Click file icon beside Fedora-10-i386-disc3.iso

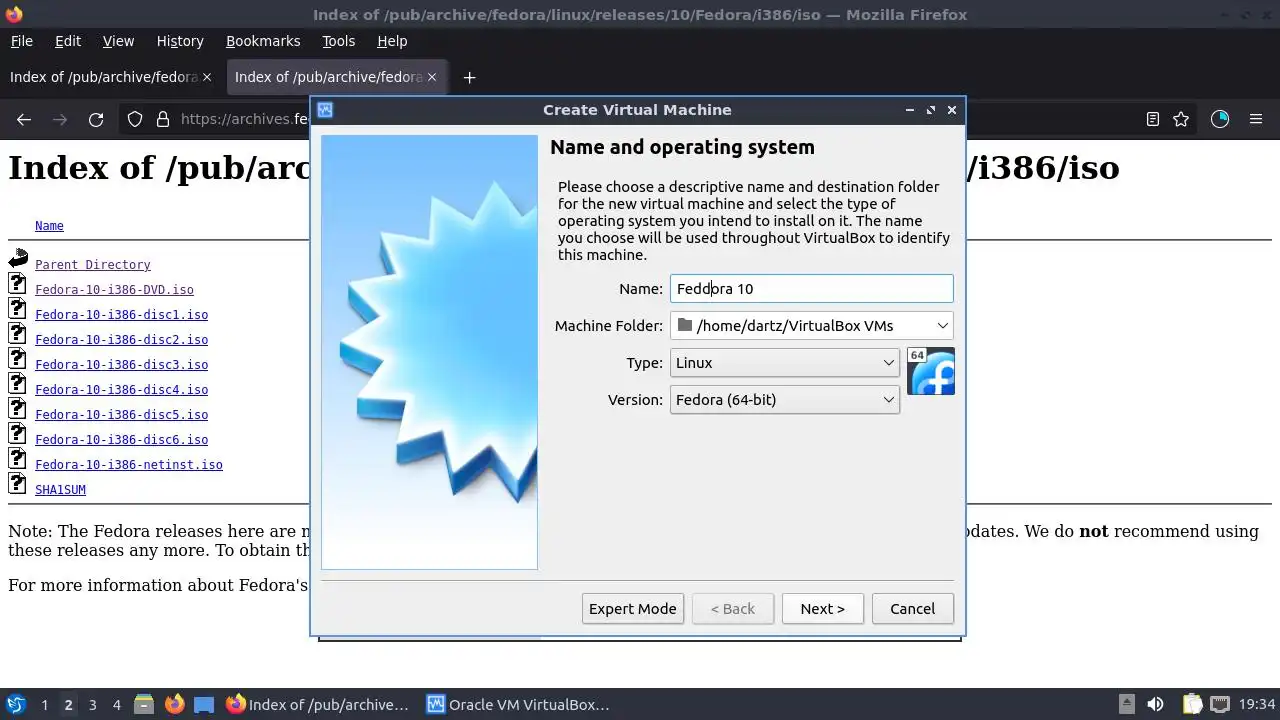17,359
